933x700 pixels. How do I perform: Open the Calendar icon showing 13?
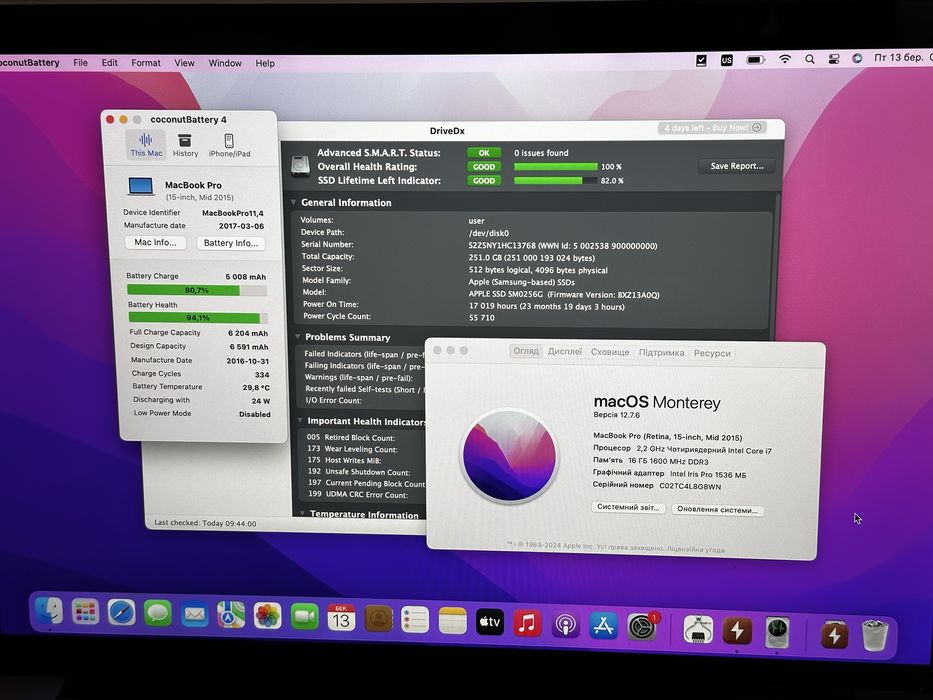pos(341,618)
